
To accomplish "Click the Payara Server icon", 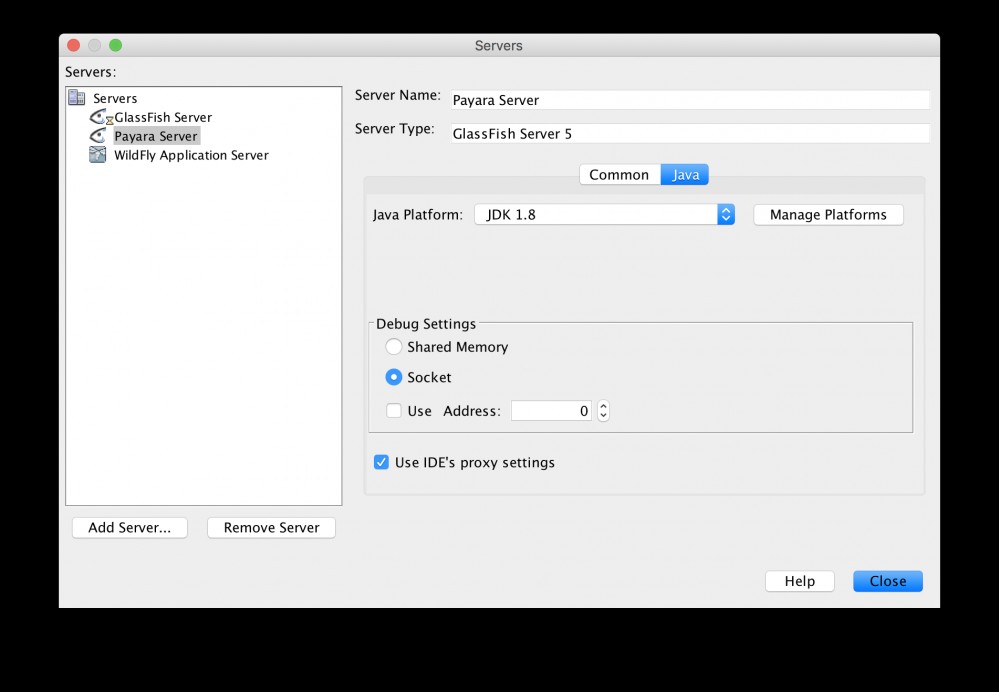I will 97,135.
